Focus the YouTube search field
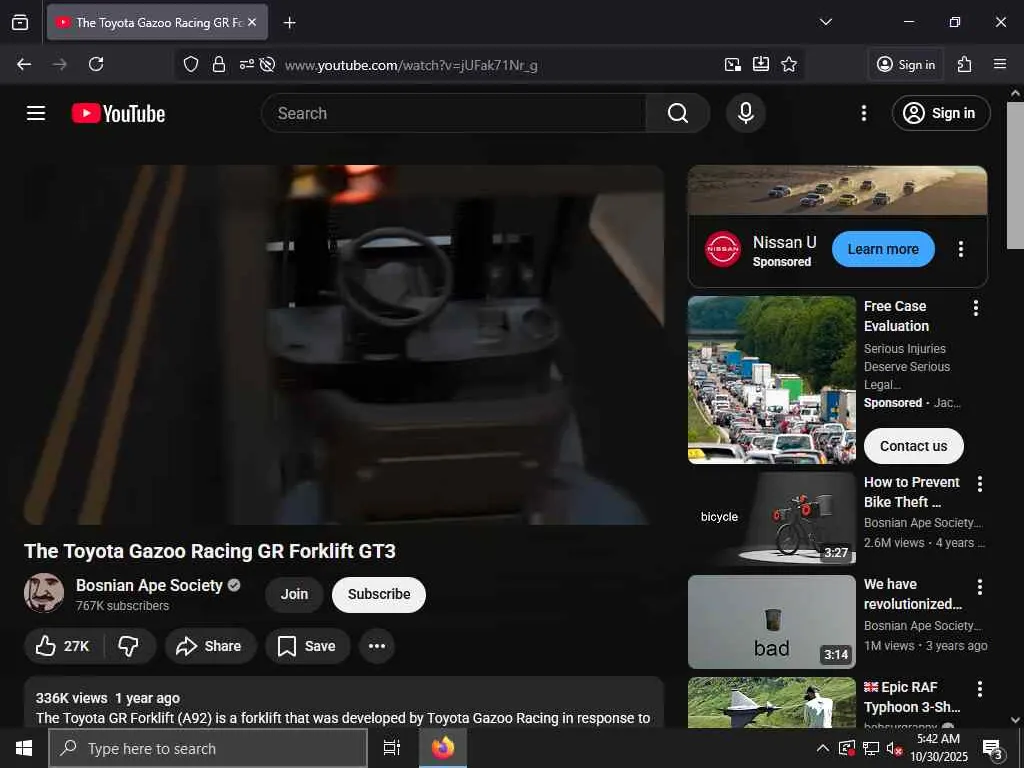Screen dimensions: 1024x768 point(454,113)
